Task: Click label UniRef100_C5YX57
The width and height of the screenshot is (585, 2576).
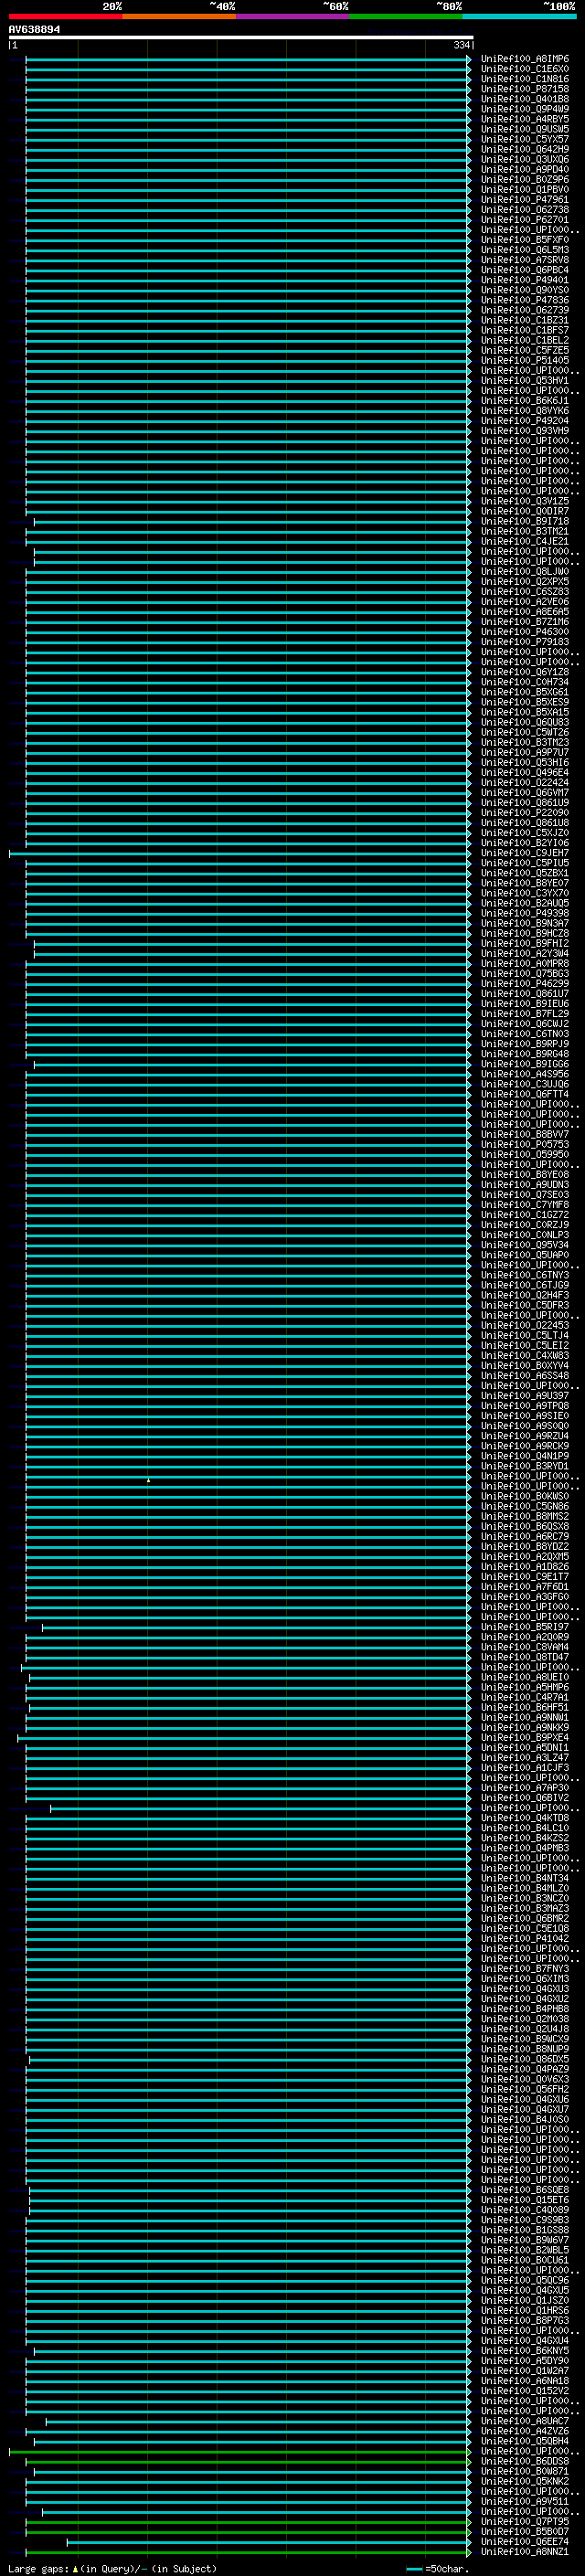Action: (524, 139)
